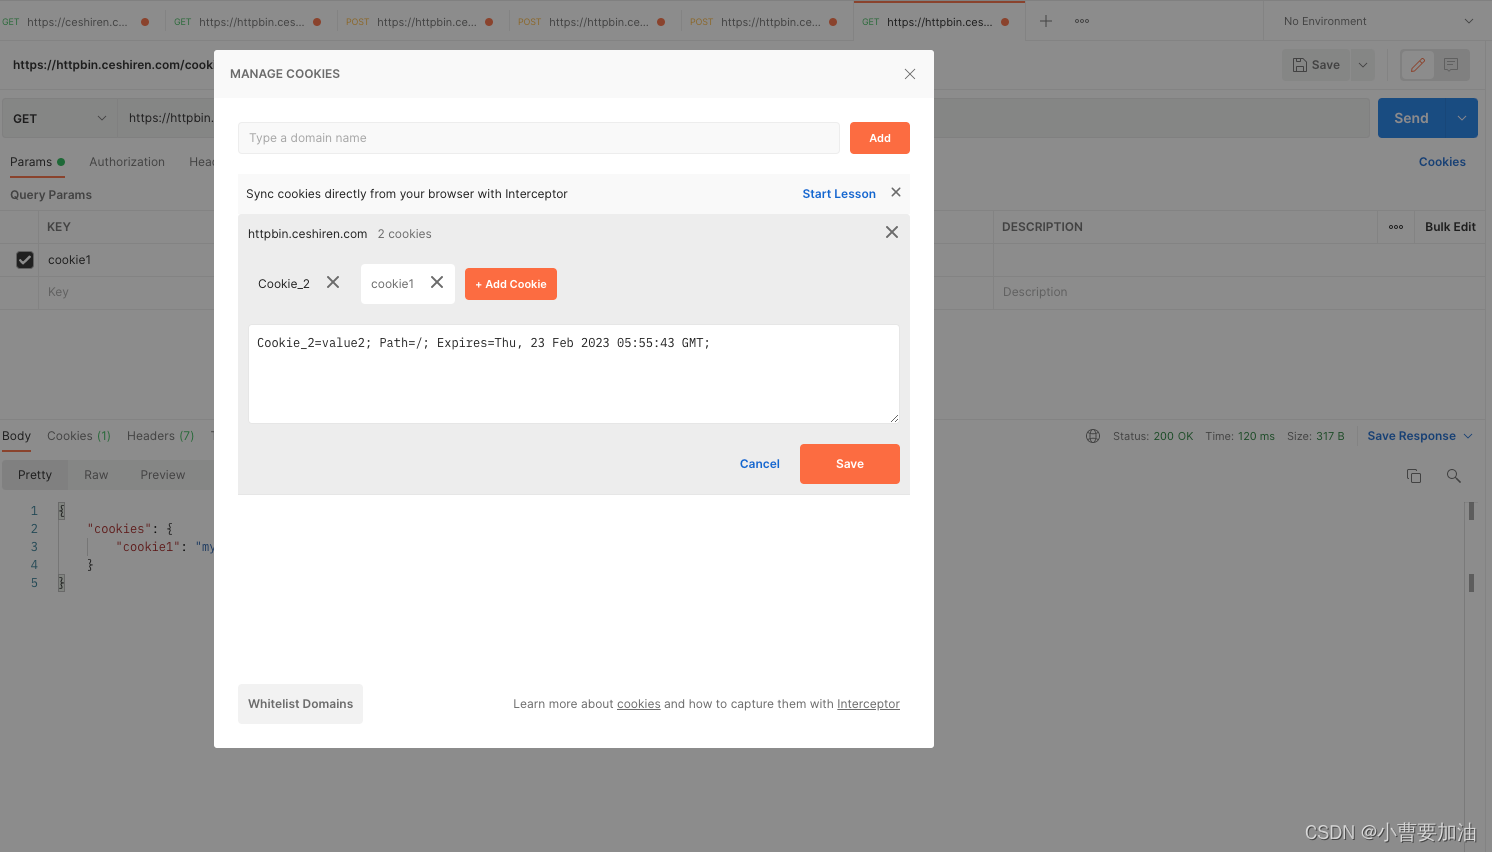Click the Whitelist Domains button
Screen dimensions: 1492x852
300,704
